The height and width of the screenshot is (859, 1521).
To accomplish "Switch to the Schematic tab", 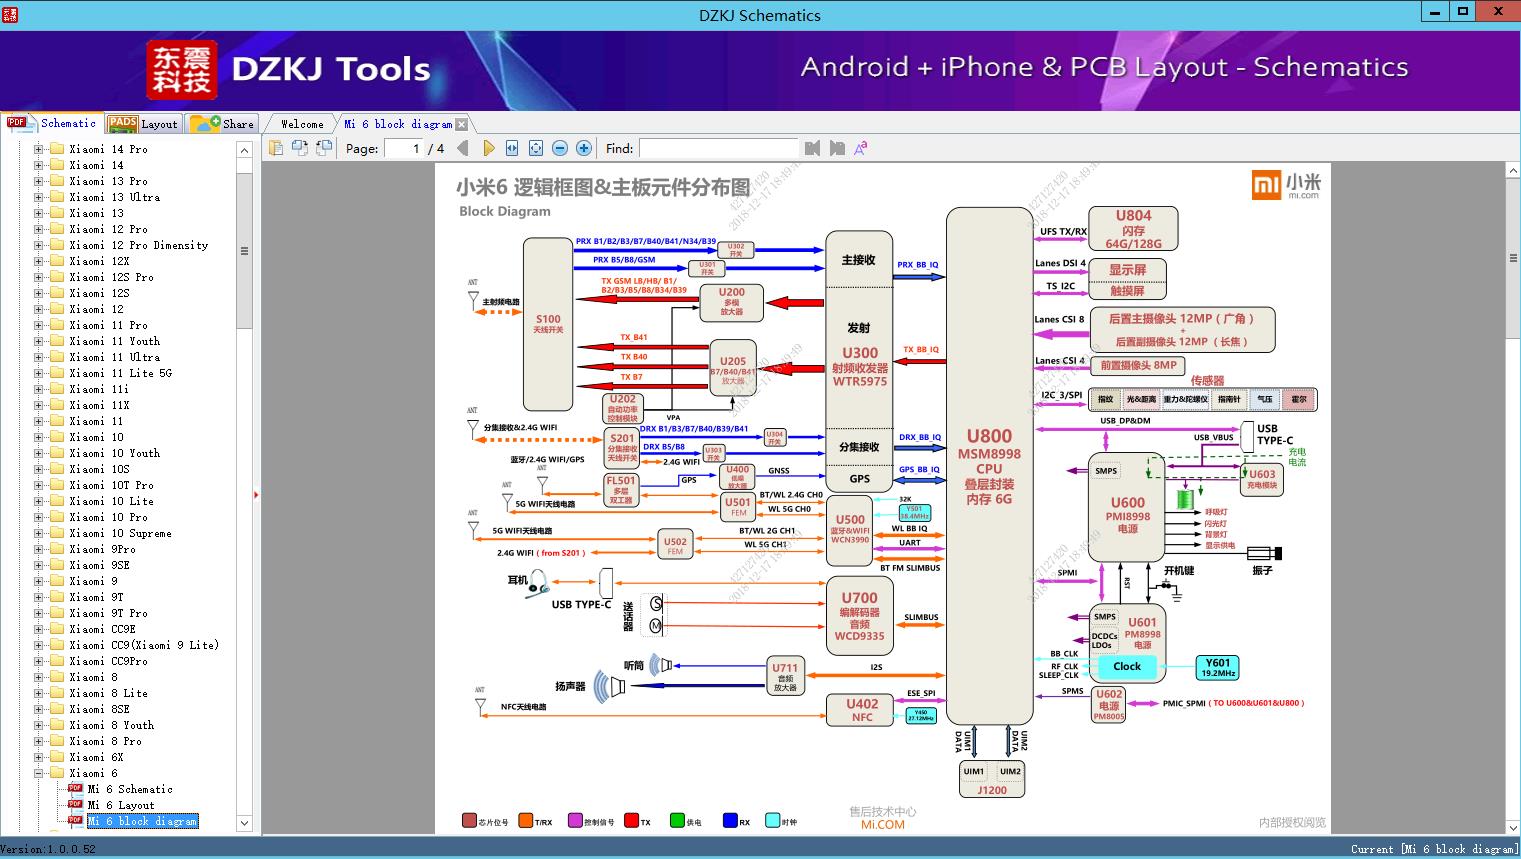I will pos(51,123).
